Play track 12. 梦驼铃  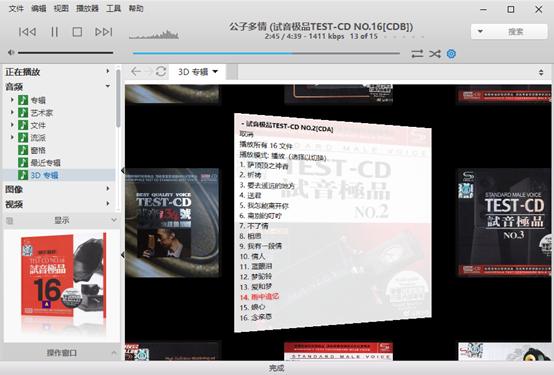tap(256, 276)
